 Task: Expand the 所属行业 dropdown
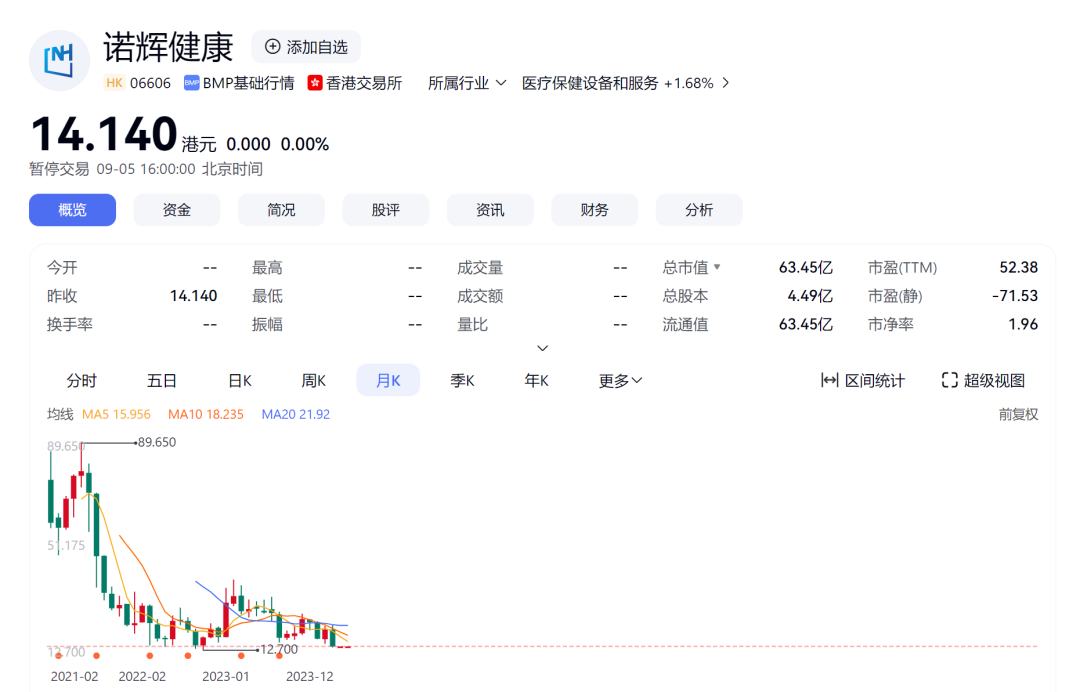click(x=466, y=83)
